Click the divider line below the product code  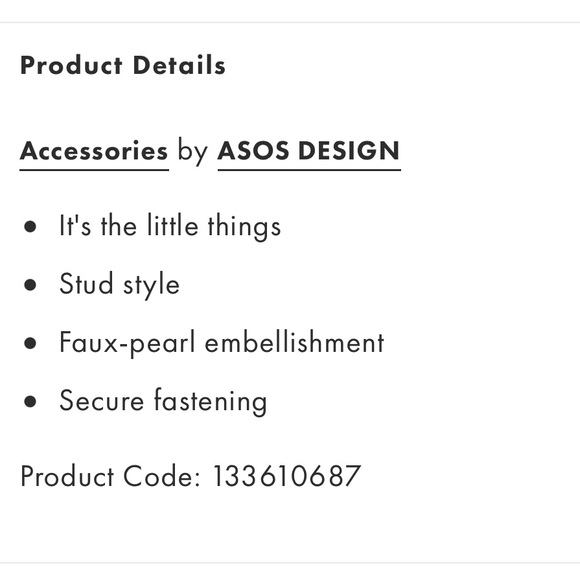pos(290,563)
